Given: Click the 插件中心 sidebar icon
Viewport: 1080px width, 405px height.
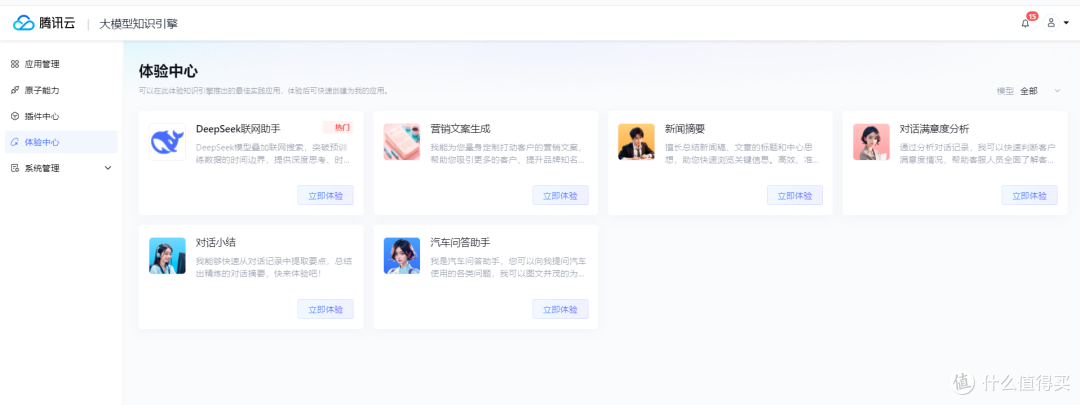Looking at the screenshot, I should (14, 116).
